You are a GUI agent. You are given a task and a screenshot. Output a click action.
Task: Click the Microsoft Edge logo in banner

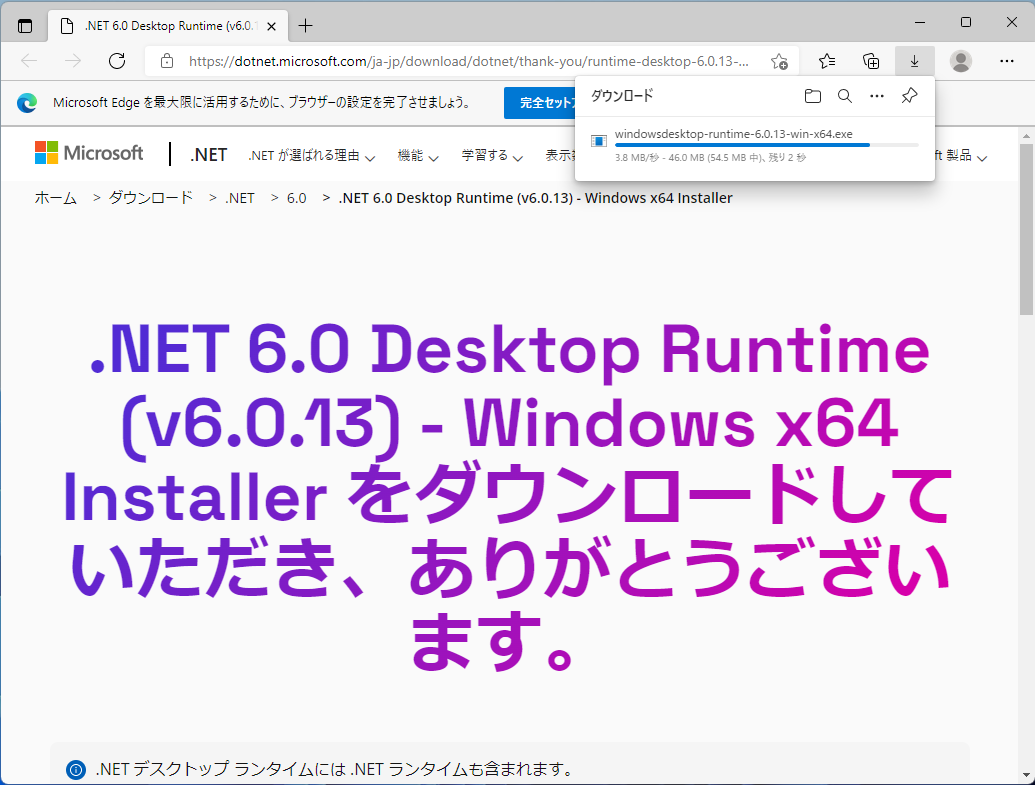click(x=27, y=103)
